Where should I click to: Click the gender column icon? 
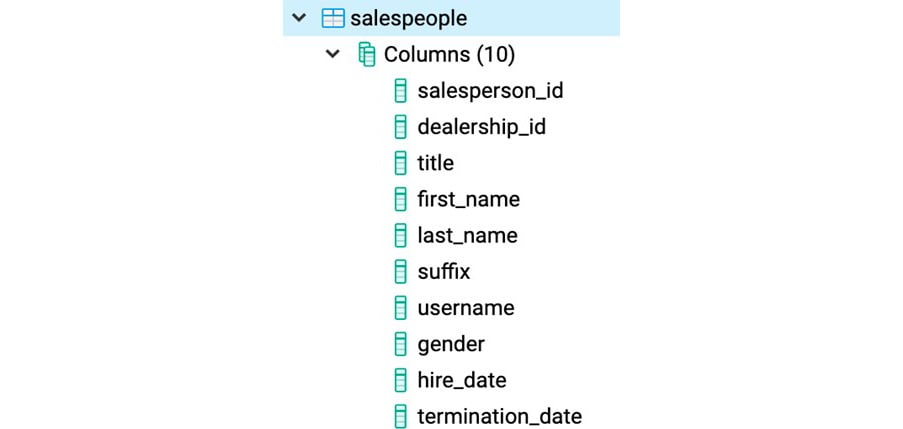click(x=400, y=344)
